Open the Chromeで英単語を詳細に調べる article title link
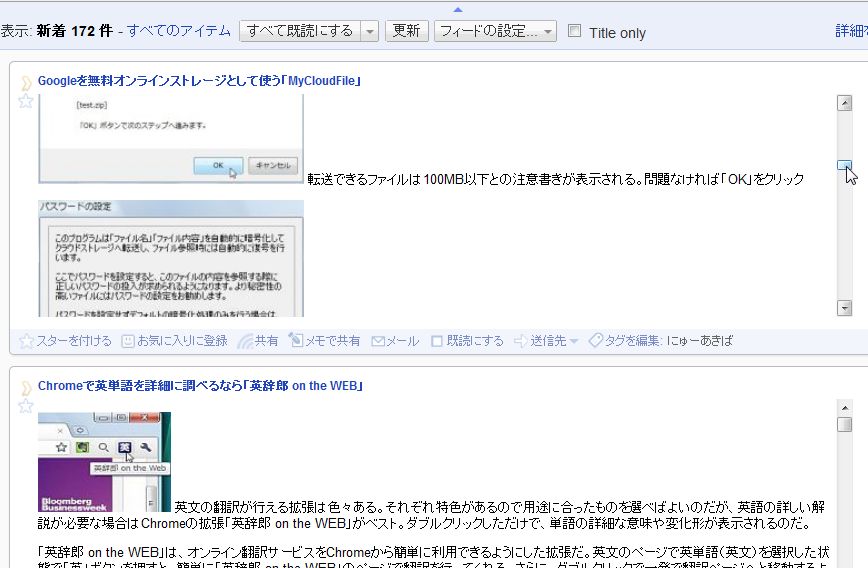Viewport: 868px width, 568px height. coord(200,386)
